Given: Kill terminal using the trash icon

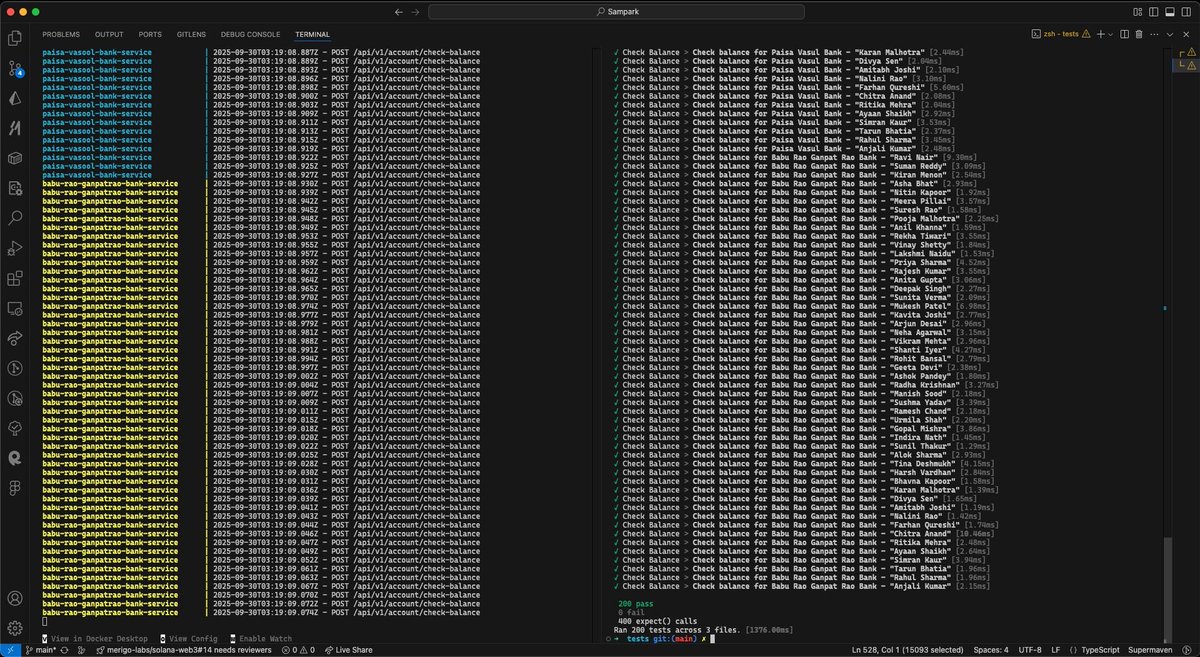Looking at the screenshot, I should click(x=1139, y=34).
